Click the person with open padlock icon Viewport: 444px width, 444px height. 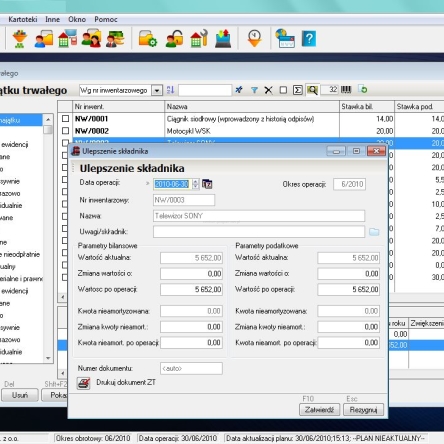pyautogui.click(x=174, y=39)
